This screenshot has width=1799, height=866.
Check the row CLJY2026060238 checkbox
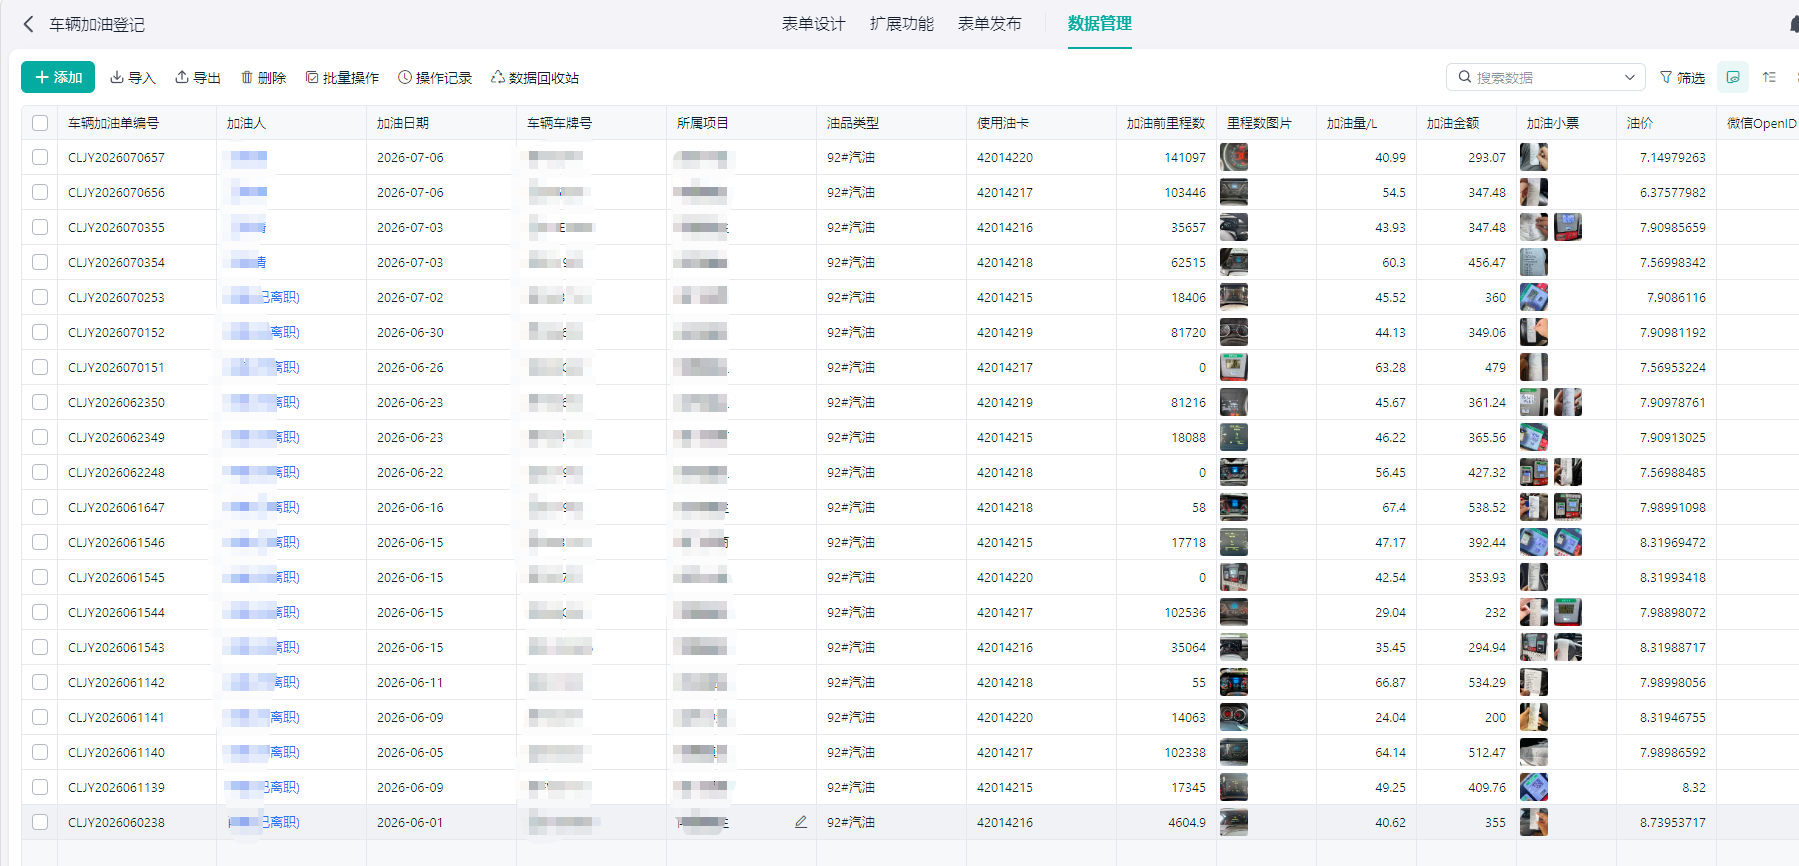(40, 822)
